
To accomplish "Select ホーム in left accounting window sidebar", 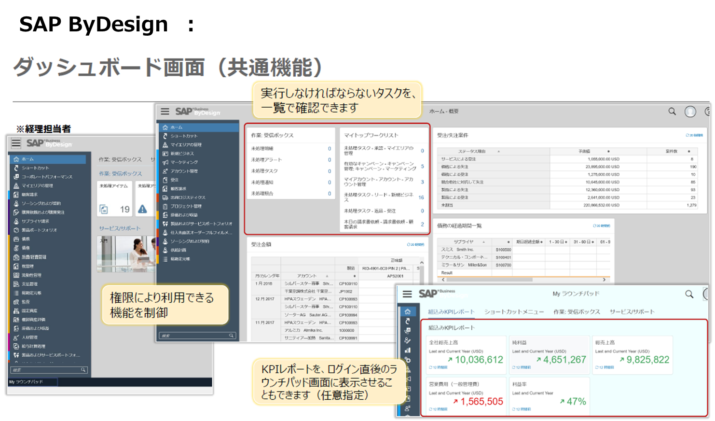I will pyautogui.click(x=47, y=159).
